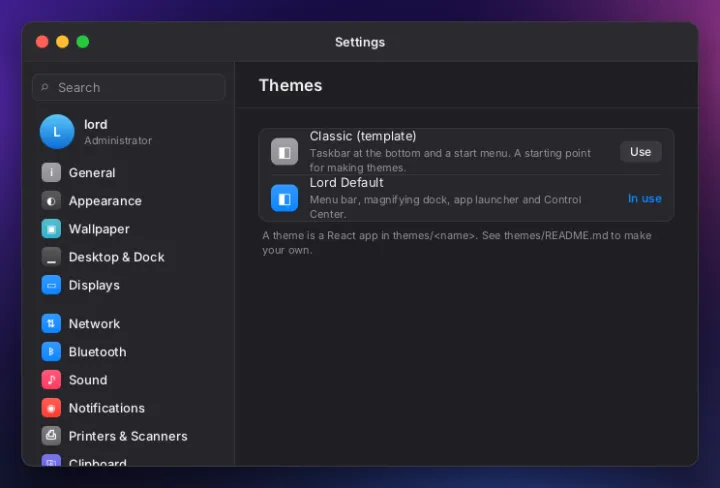
Task: Click the pink Sound note icon
Action: 51,380
